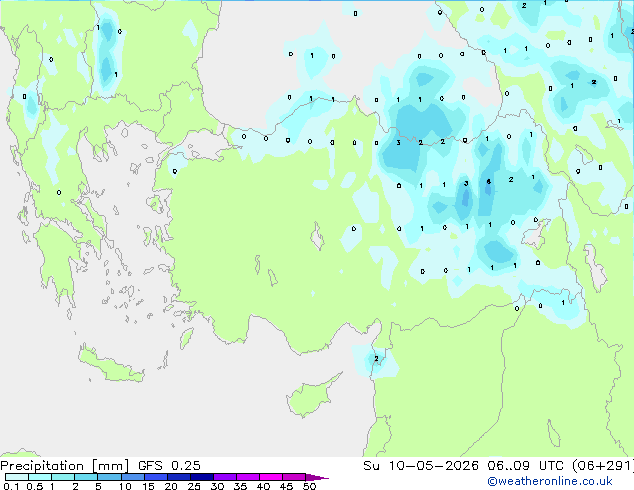Click the "Precipitation" title word

42,466
